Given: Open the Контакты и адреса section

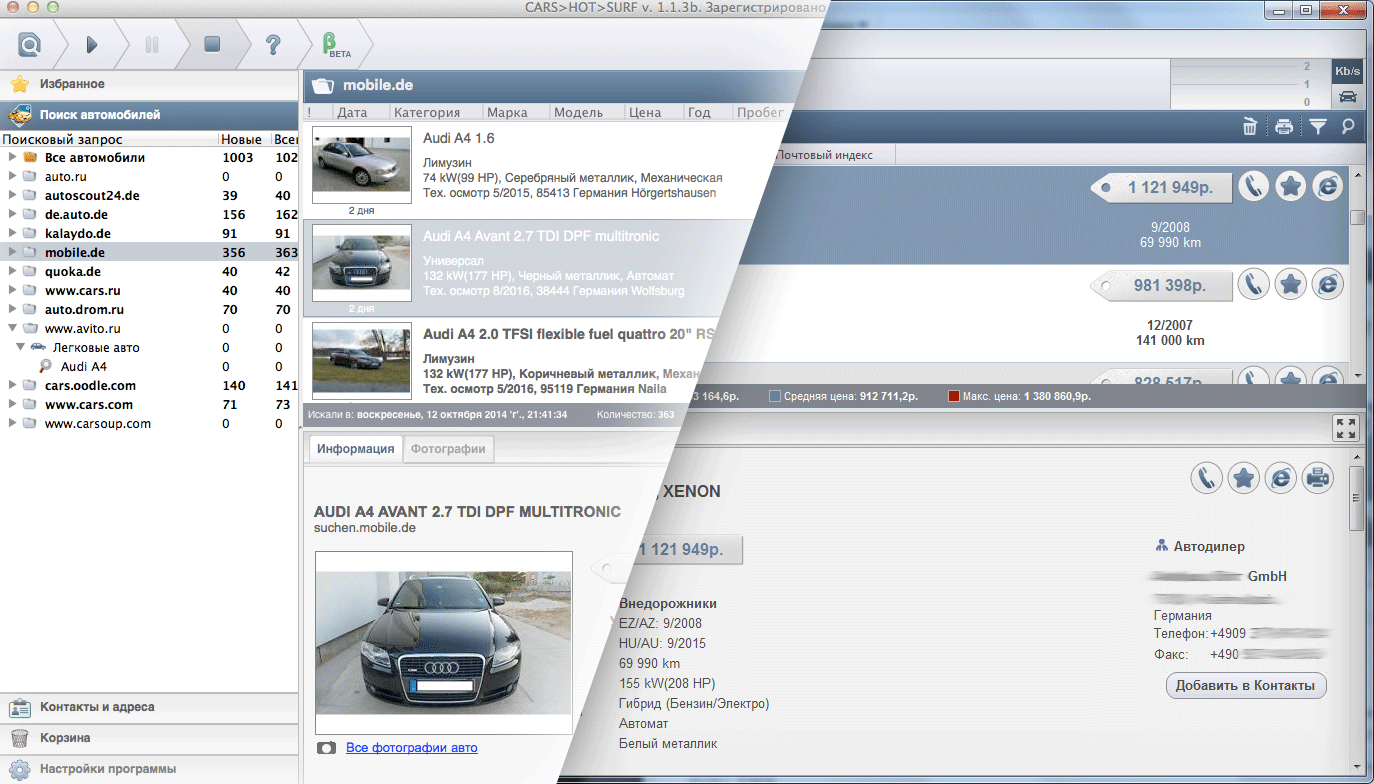Looking at the screenshot, I should point(150,707).
